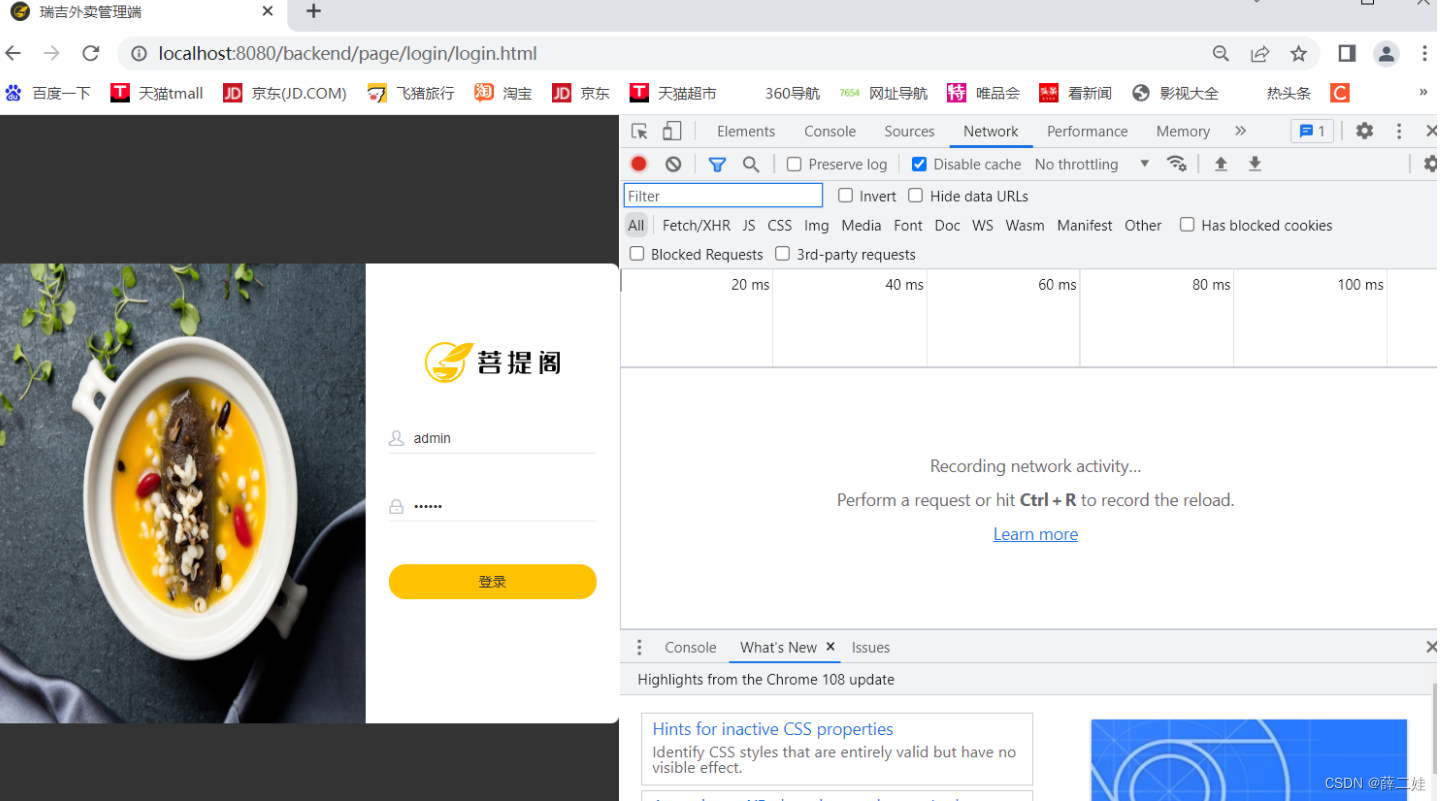Open the drawer three-dot menu
1441x801 pixels.
(x=639, y=647)
